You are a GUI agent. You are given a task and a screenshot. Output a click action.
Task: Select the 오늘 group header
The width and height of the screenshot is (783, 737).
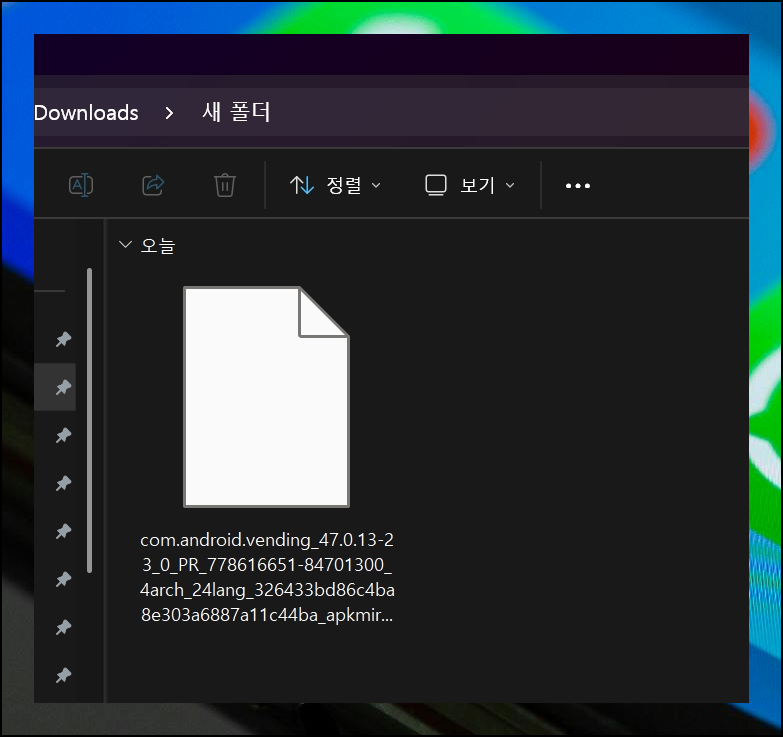(x=158, y=246)
